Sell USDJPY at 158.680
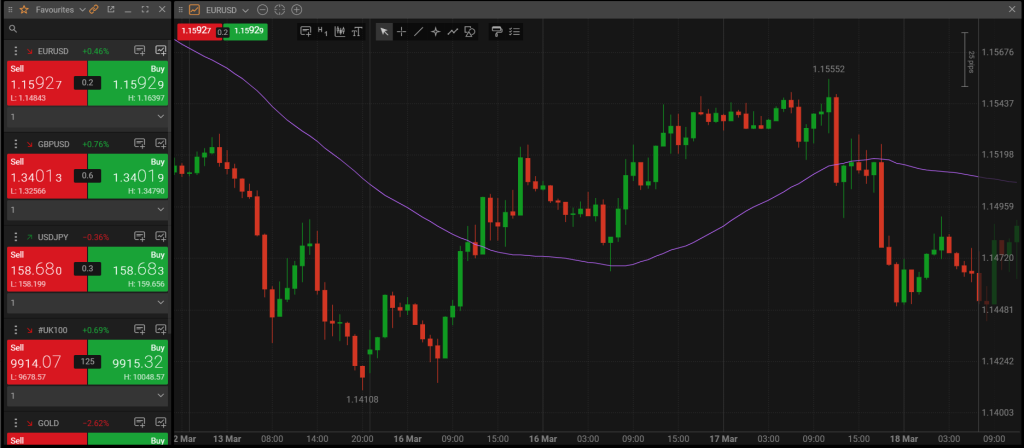This screenshot has height=448, width=1024. tap(46, 269)
